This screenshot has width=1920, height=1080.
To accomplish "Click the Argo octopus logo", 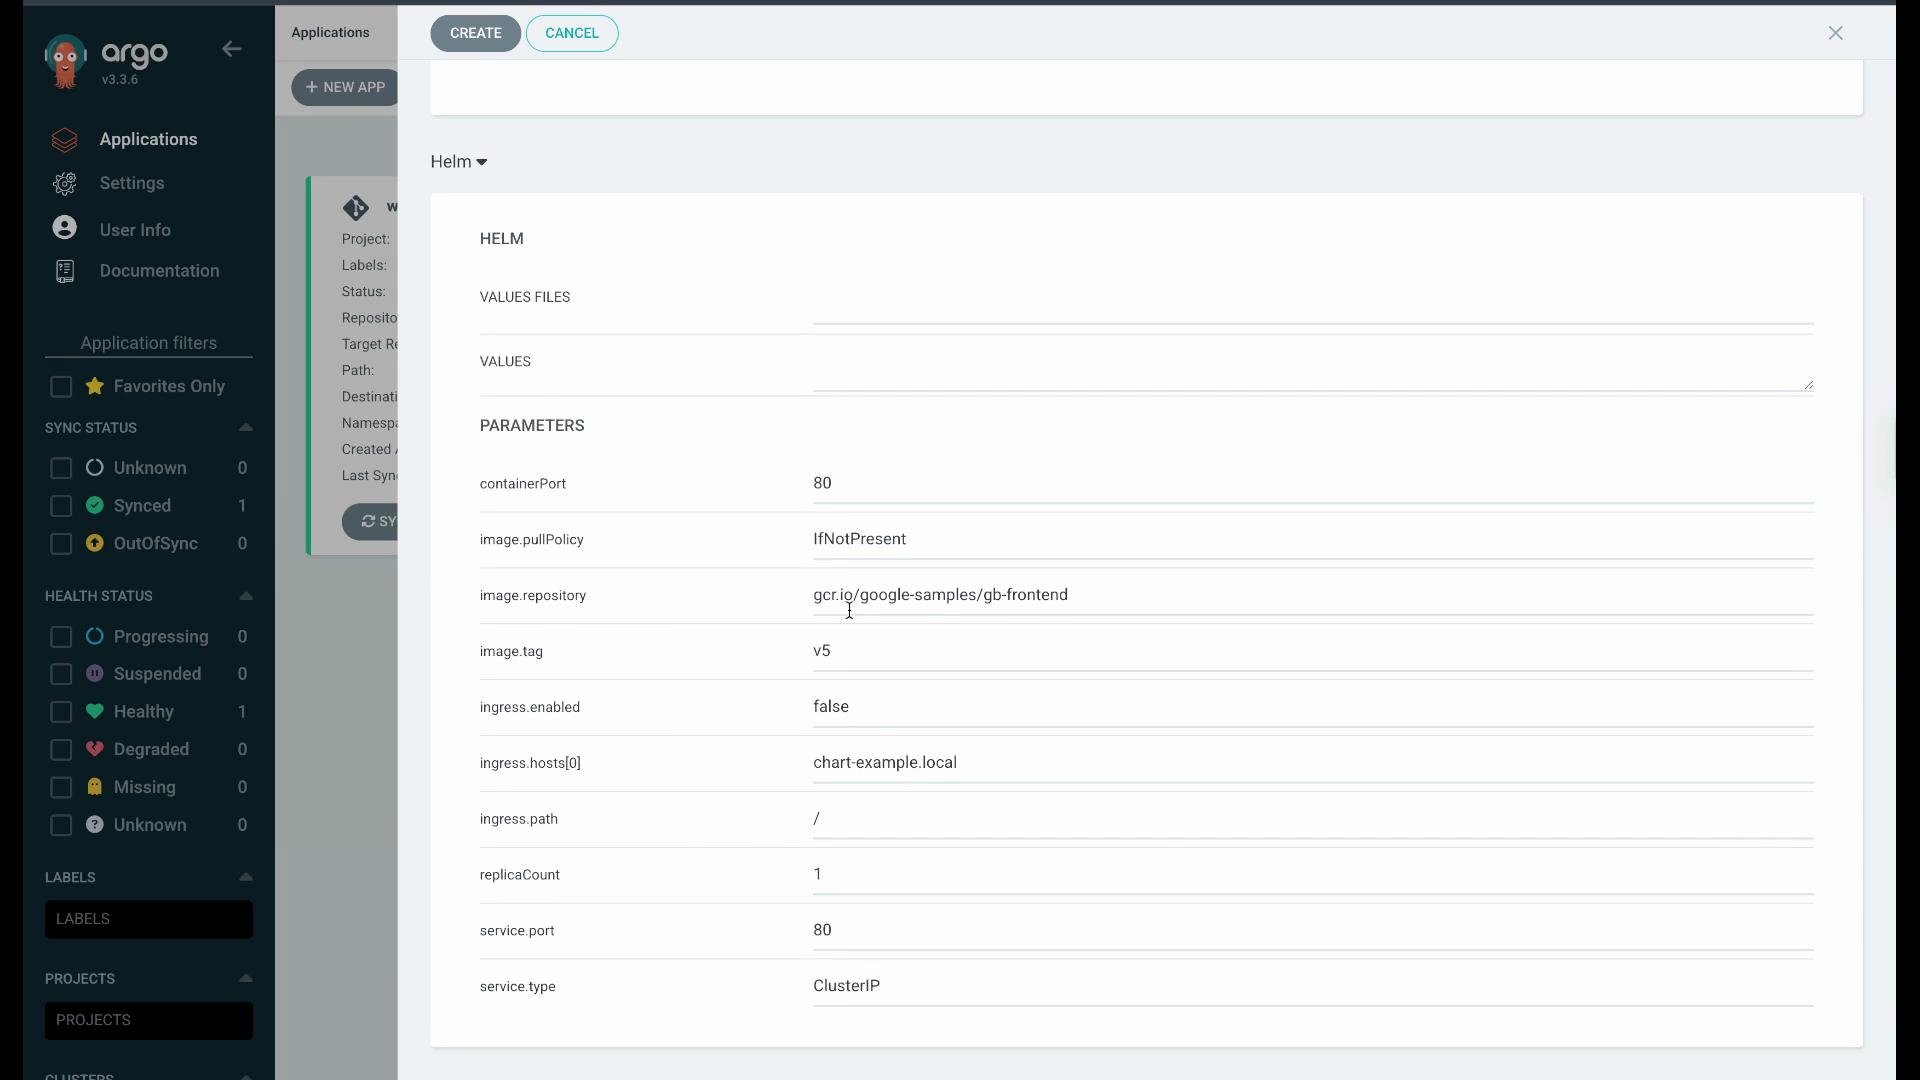I will (x=66, y=62).
